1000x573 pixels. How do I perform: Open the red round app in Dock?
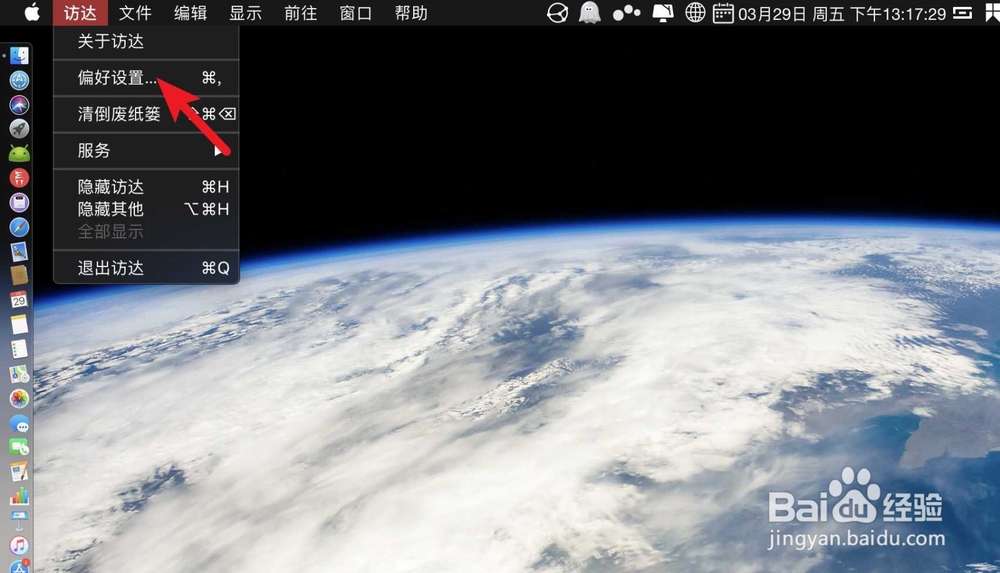point(19,178)
